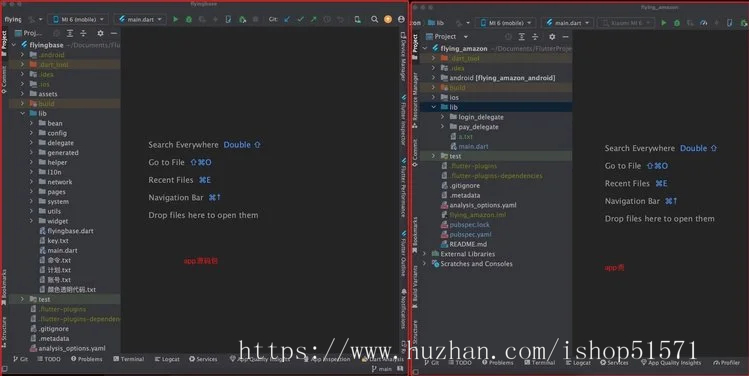Click the profiler gauge icon in flying_amazon toolbar
This screenshot has height=376, width=749.
pos(703,23)
